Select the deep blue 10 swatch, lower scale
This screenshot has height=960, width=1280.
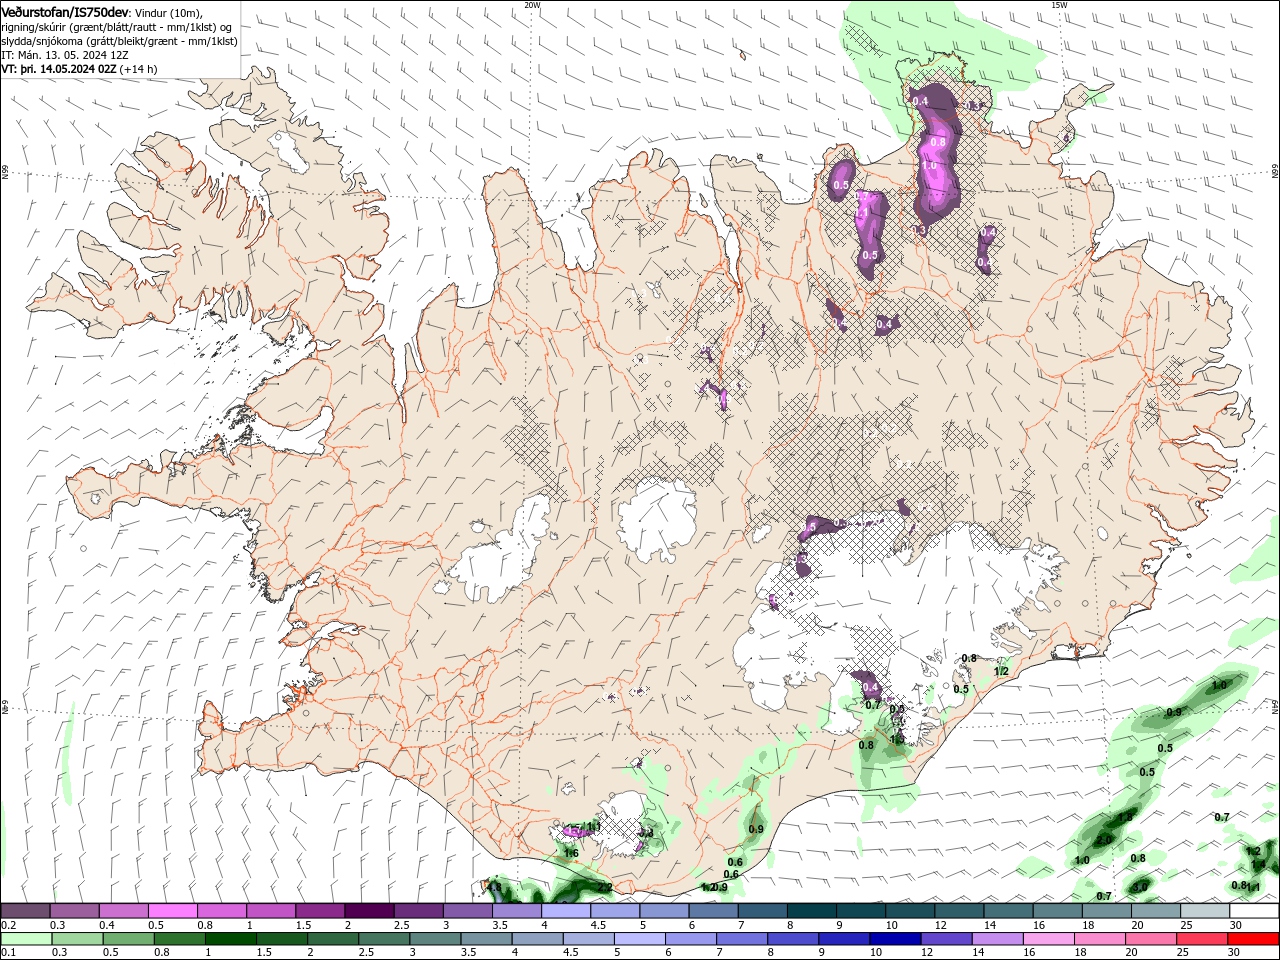[x=895, y=939]
